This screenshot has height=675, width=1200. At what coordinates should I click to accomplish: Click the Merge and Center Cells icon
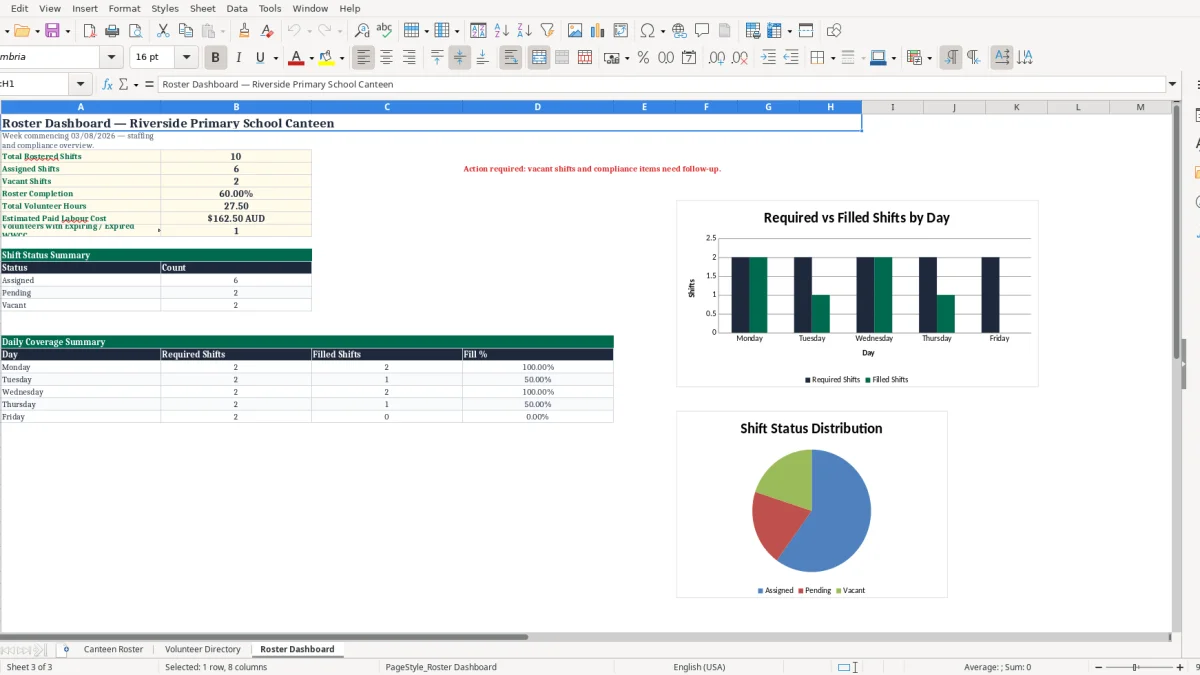coord(539,58)
